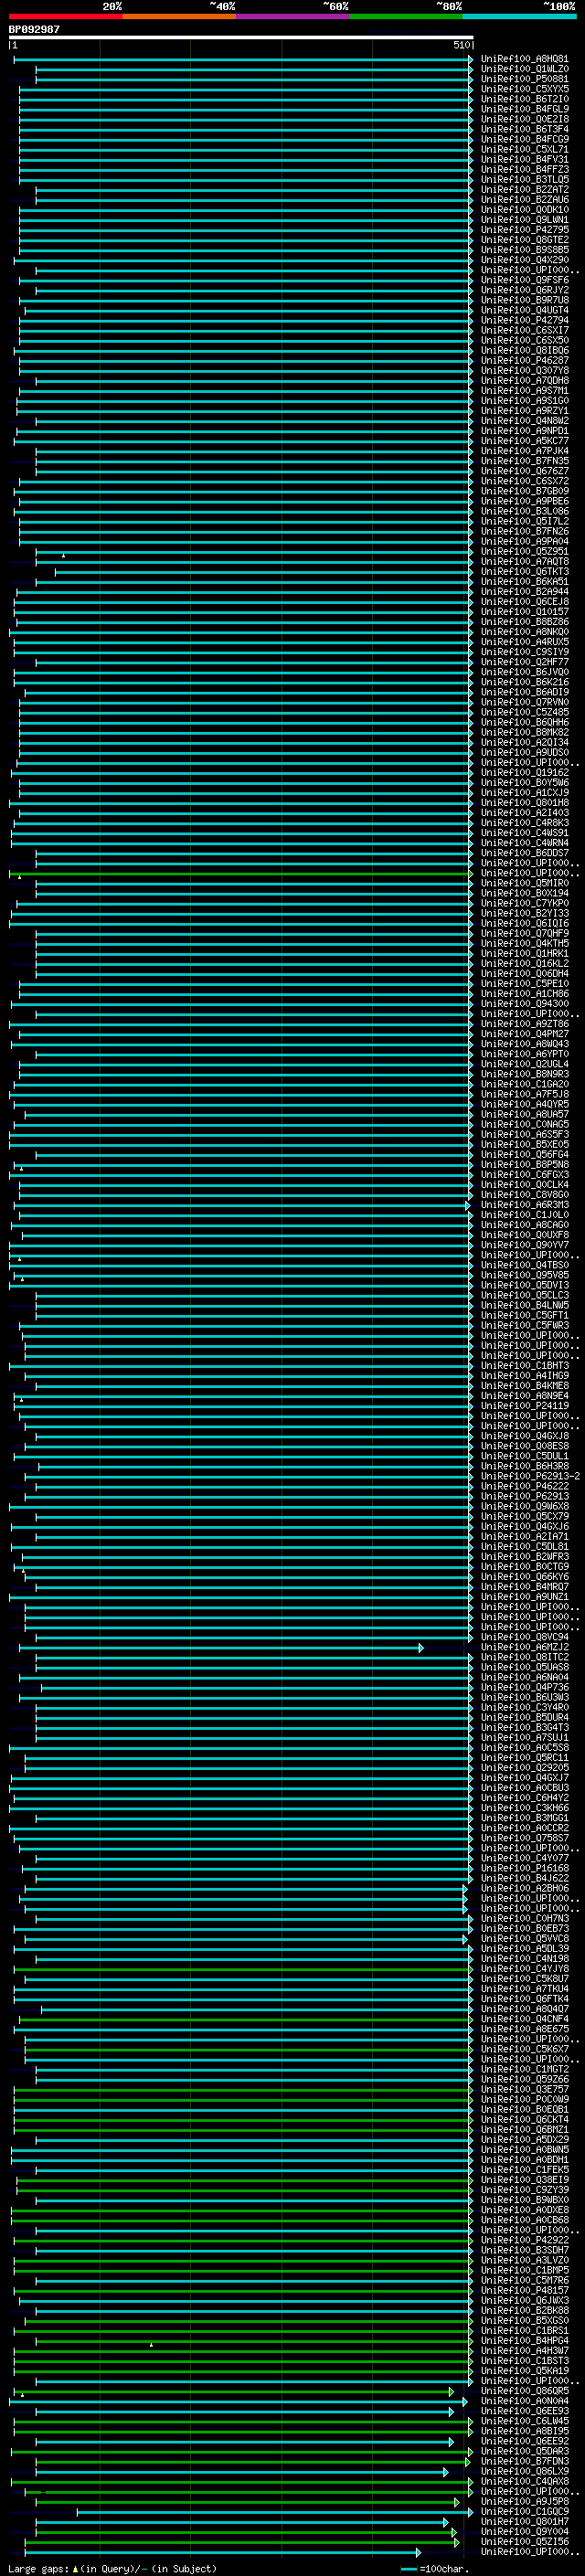Click the Large gaps legend text
Viewport: 585px width, 2576px height.
click(x=112, y=2568)
